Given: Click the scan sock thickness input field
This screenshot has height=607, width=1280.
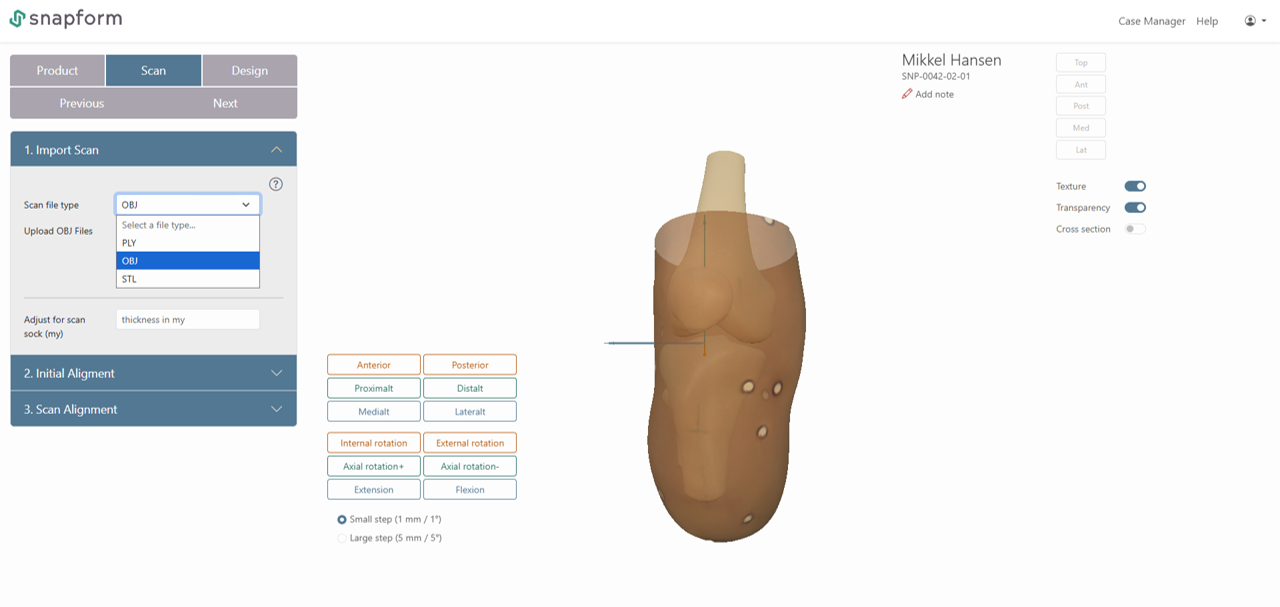Looking at the screenshot, I should coord(188,320).
